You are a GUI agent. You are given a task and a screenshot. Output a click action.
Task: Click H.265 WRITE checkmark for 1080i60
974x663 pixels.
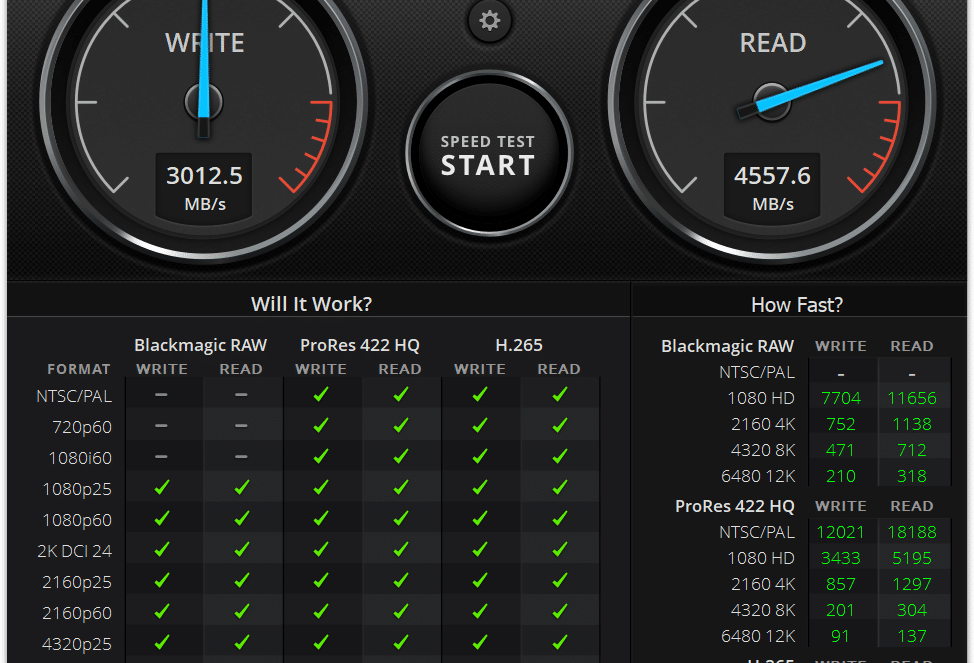click(480, 457)
